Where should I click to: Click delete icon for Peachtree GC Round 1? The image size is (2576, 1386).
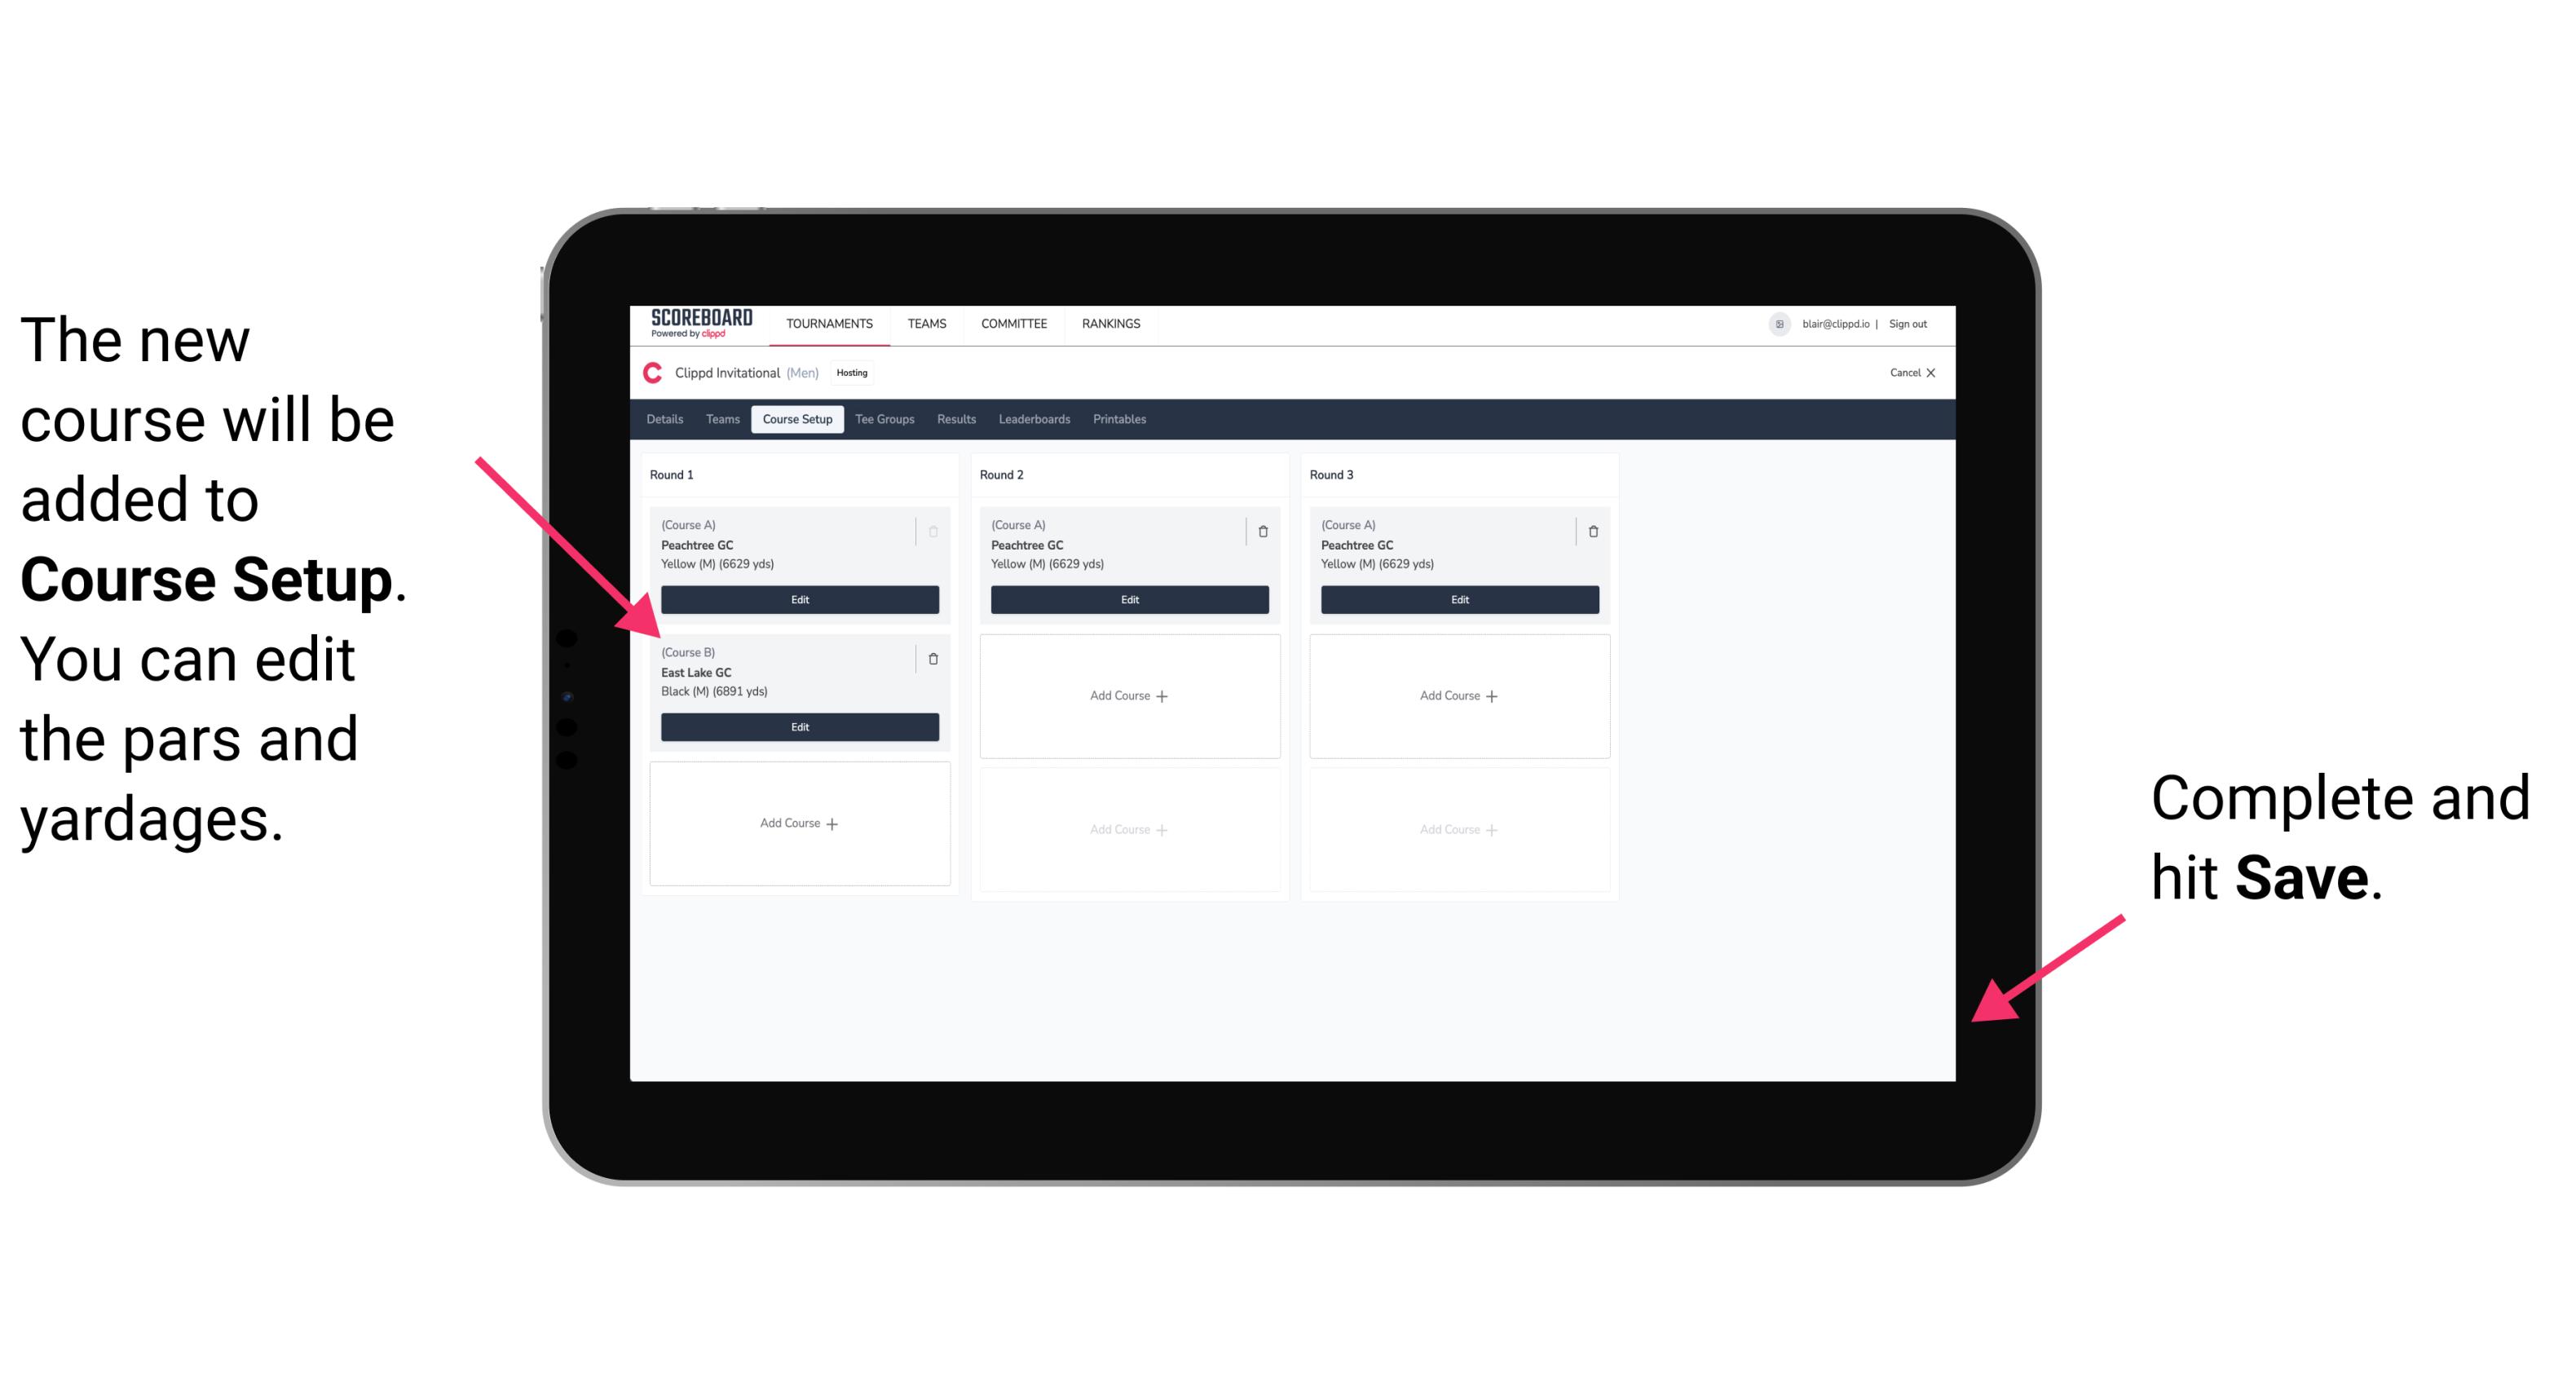[935, 526]
